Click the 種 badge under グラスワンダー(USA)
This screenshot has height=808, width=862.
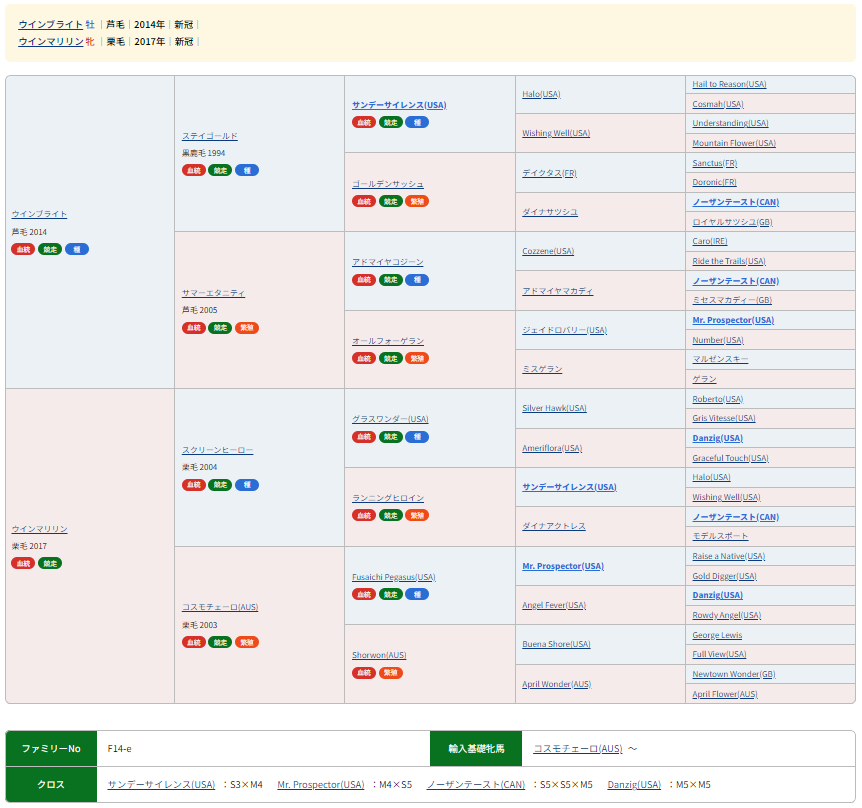tap(417, 437)
